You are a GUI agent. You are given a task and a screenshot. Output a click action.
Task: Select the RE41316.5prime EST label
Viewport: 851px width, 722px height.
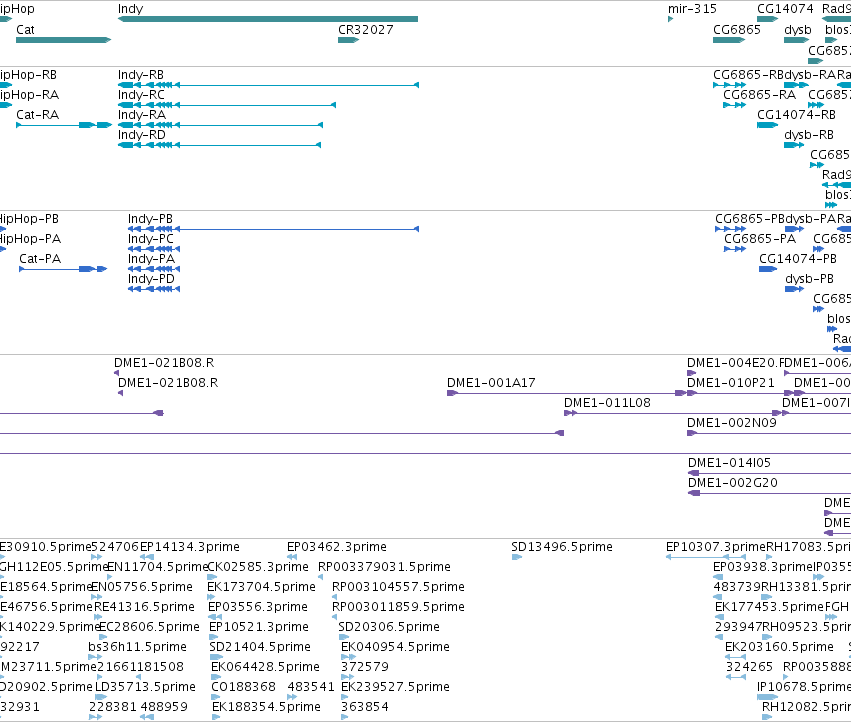pyautogui.click(x=144, y=606)
